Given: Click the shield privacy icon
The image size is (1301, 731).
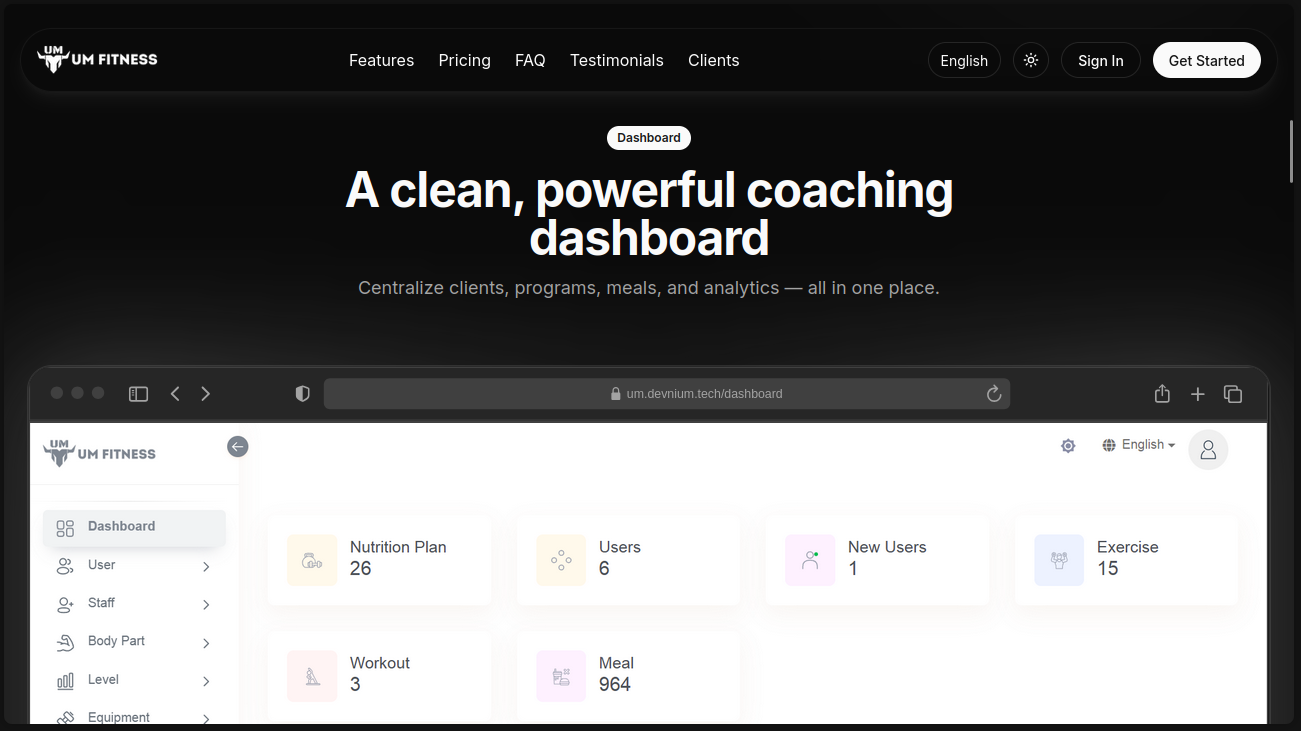Looking at the screenshot, I should tap(302, 394).
